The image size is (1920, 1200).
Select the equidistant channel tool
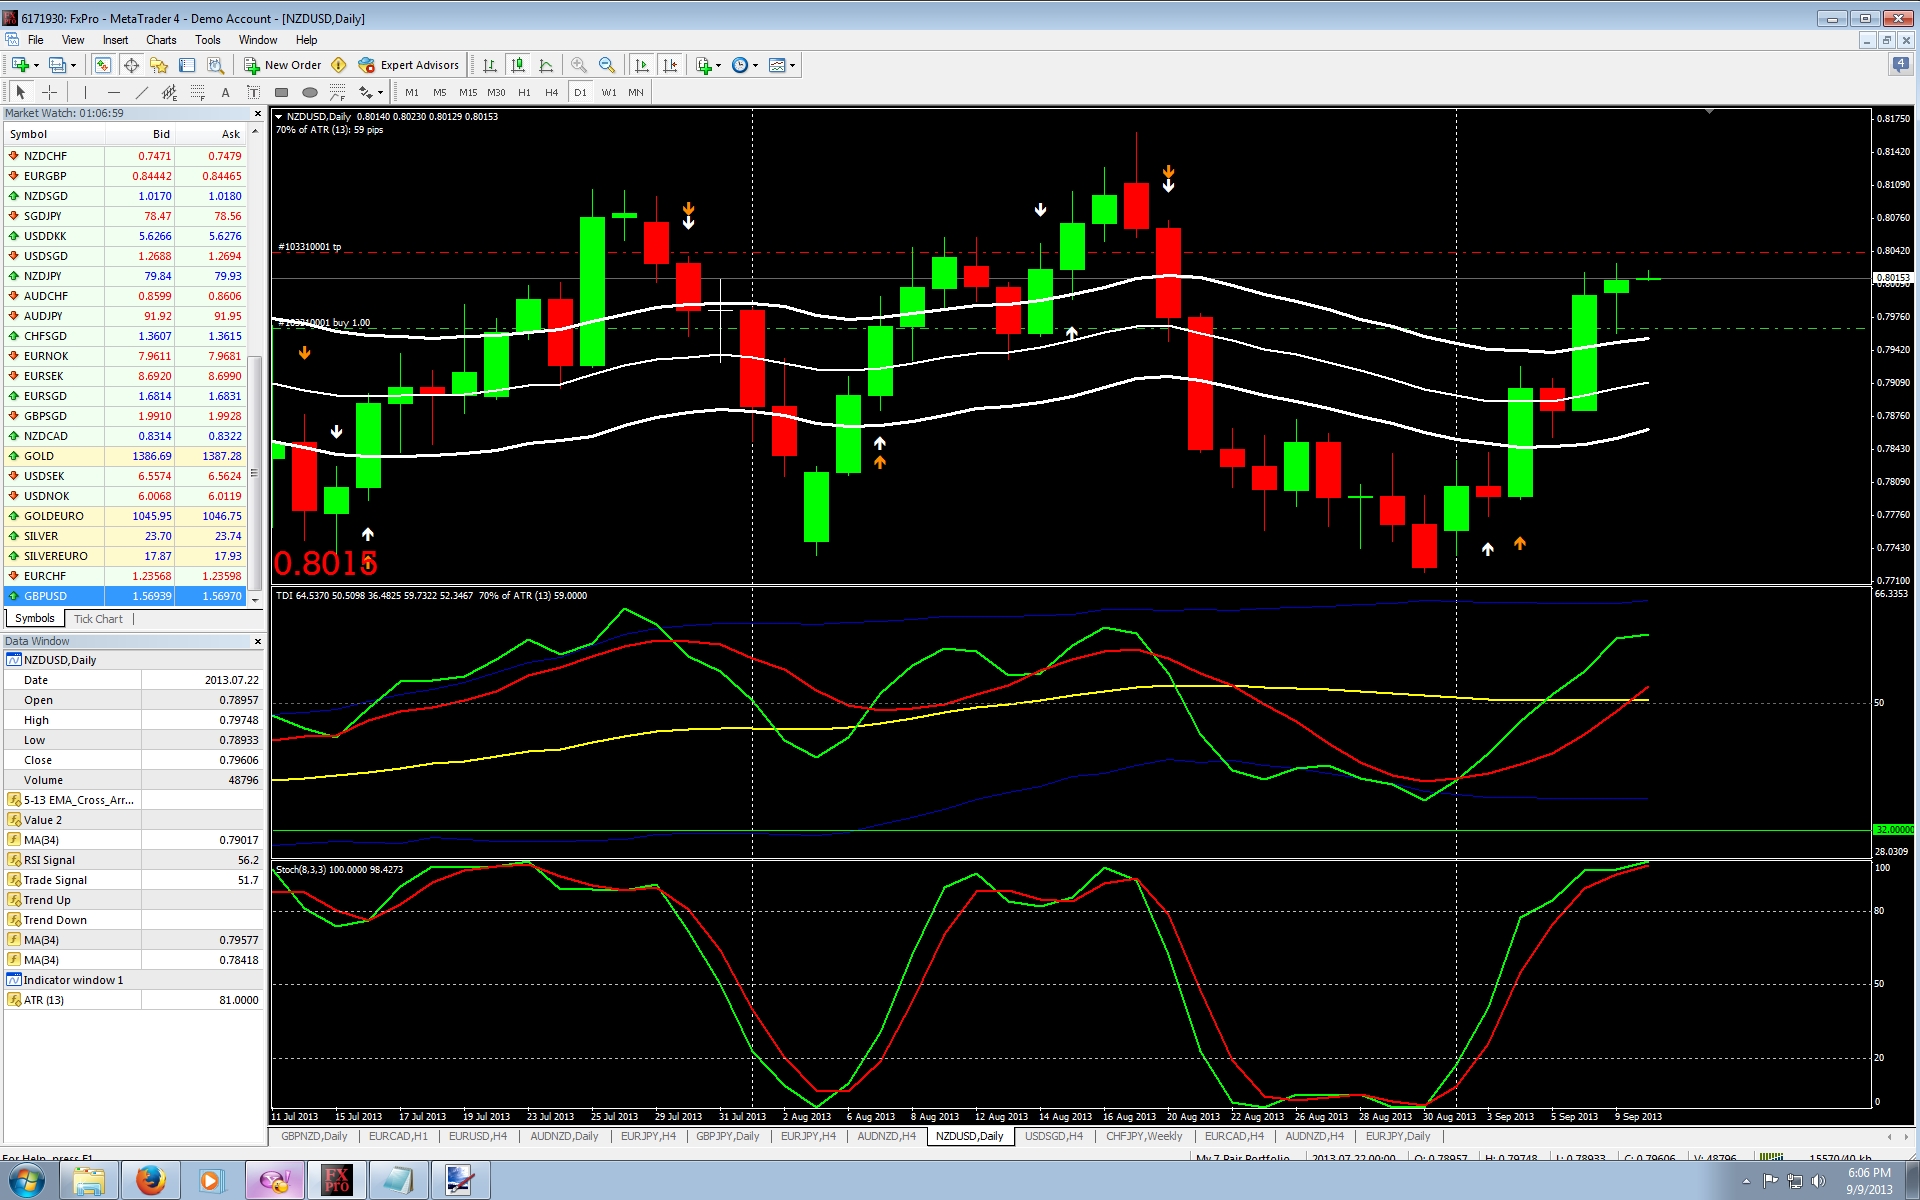pyautogui.click(x=170, y=92)
